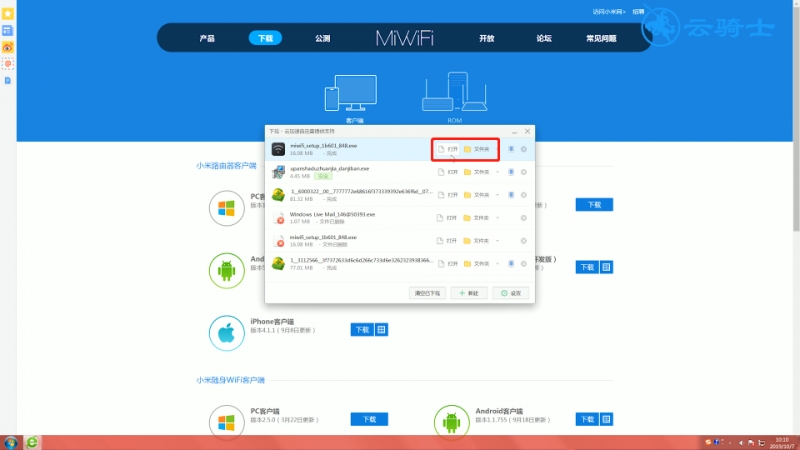This screenshot has height=450, width=800.
Task: Expand folder options arrow on uparshaduzhuanjia row
Action: [497, 172]
